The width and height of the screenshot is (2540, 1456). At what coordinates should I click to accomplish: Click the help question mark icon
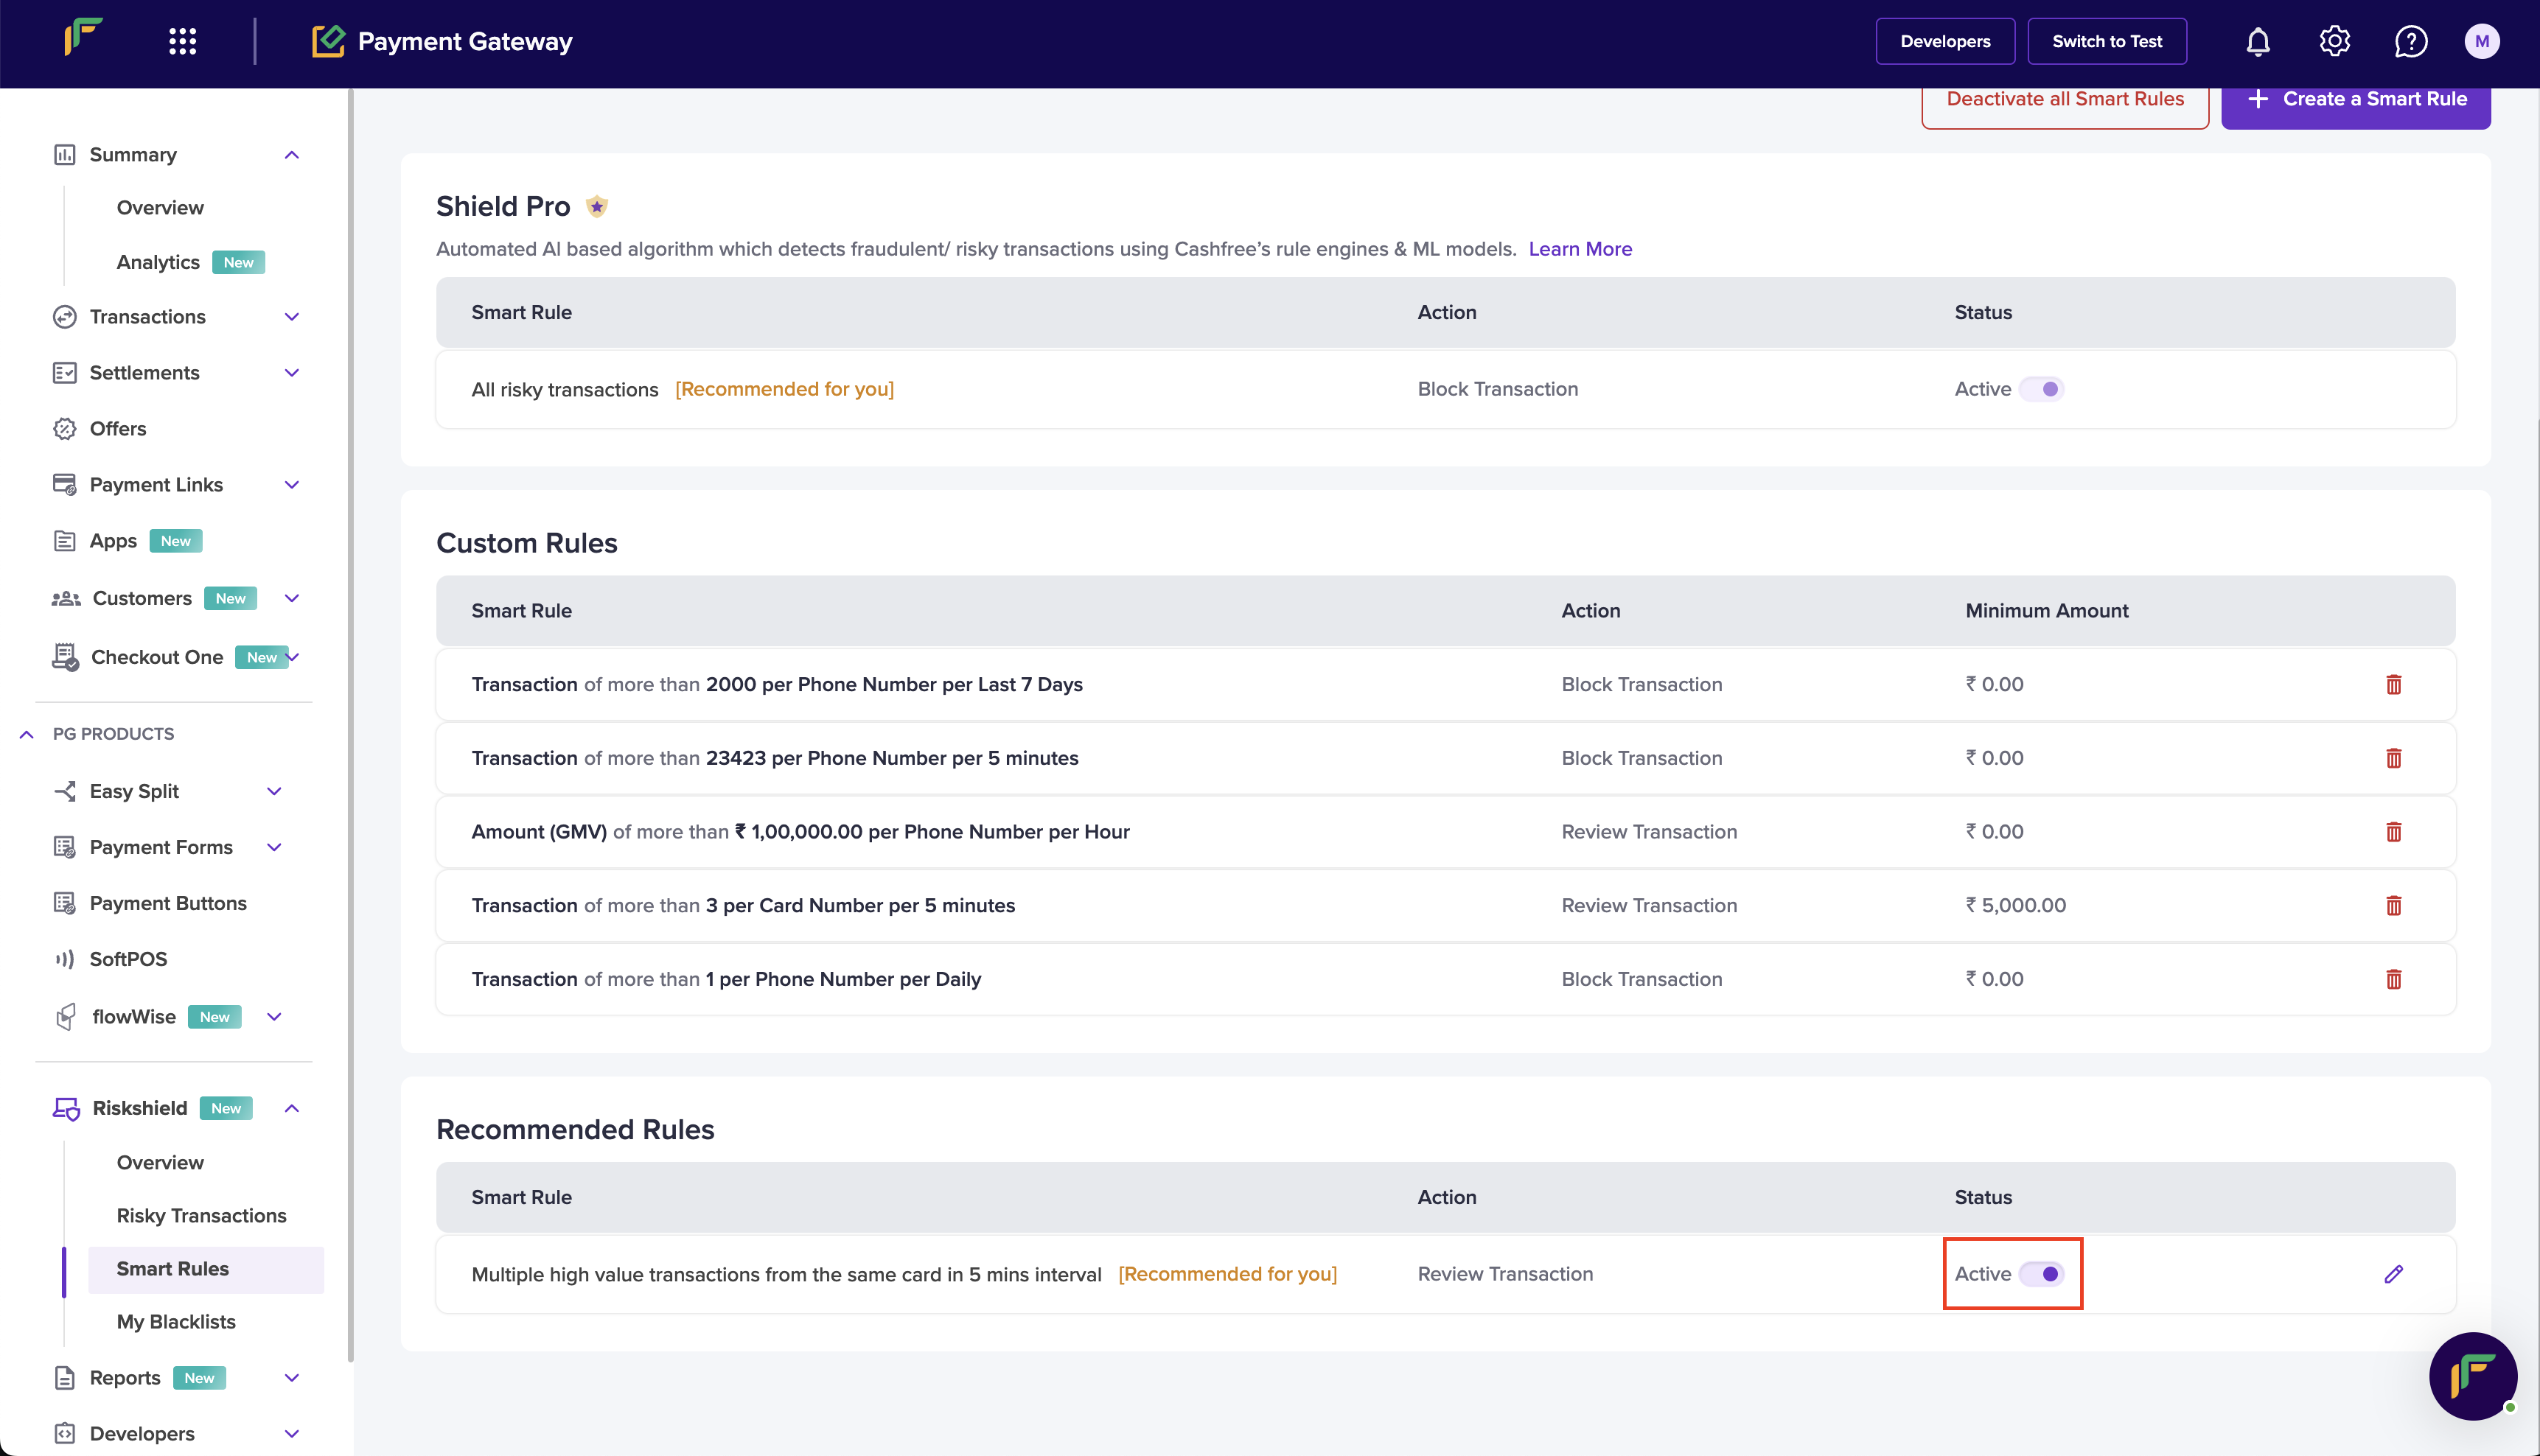coord(2410,41)
